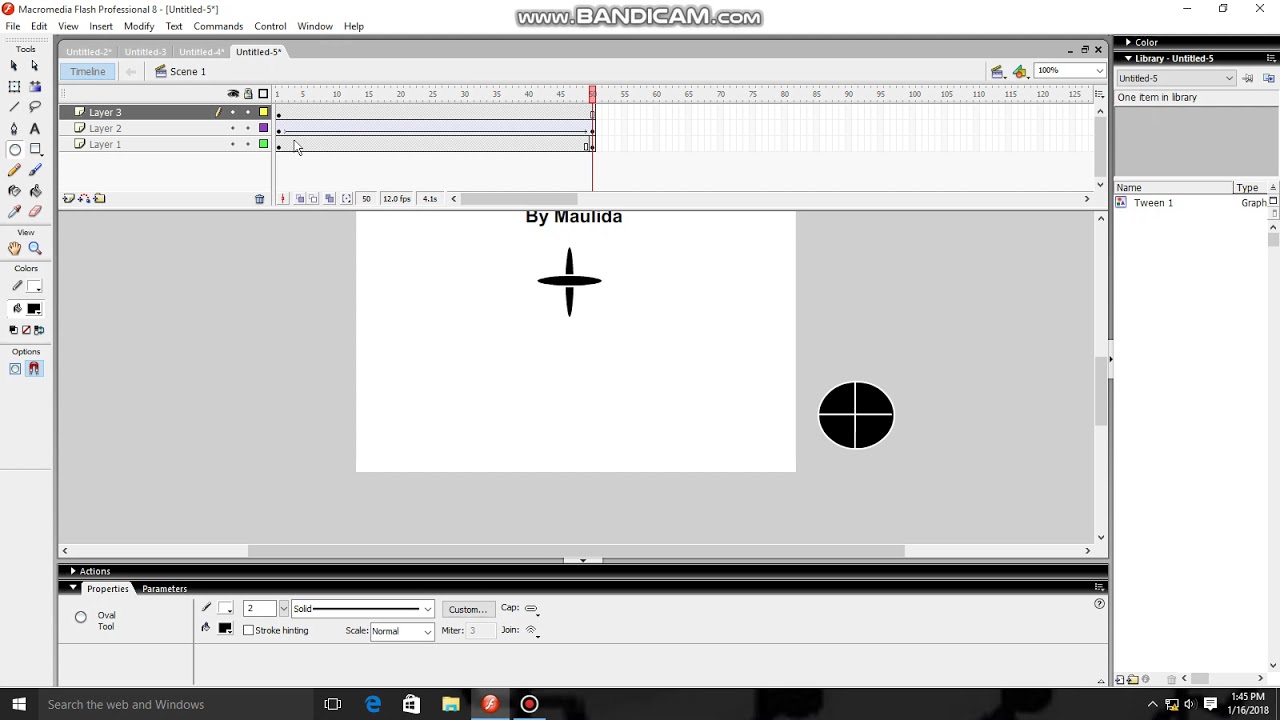
Task: Toggle Onion Skin Outlines
Action: (314, 199)
